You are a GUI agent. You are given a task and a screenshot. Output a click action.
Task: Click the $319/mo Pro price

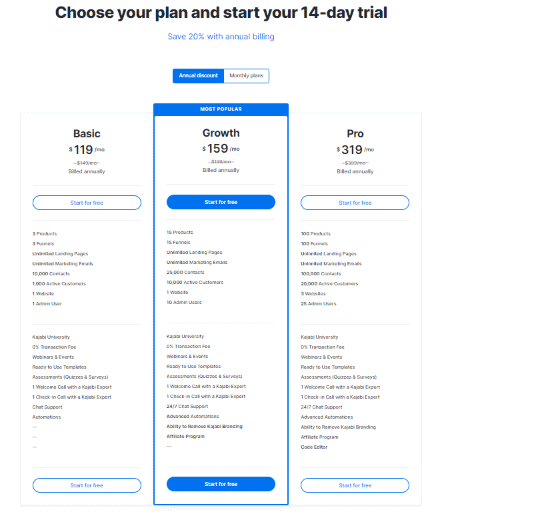point(355,150)
